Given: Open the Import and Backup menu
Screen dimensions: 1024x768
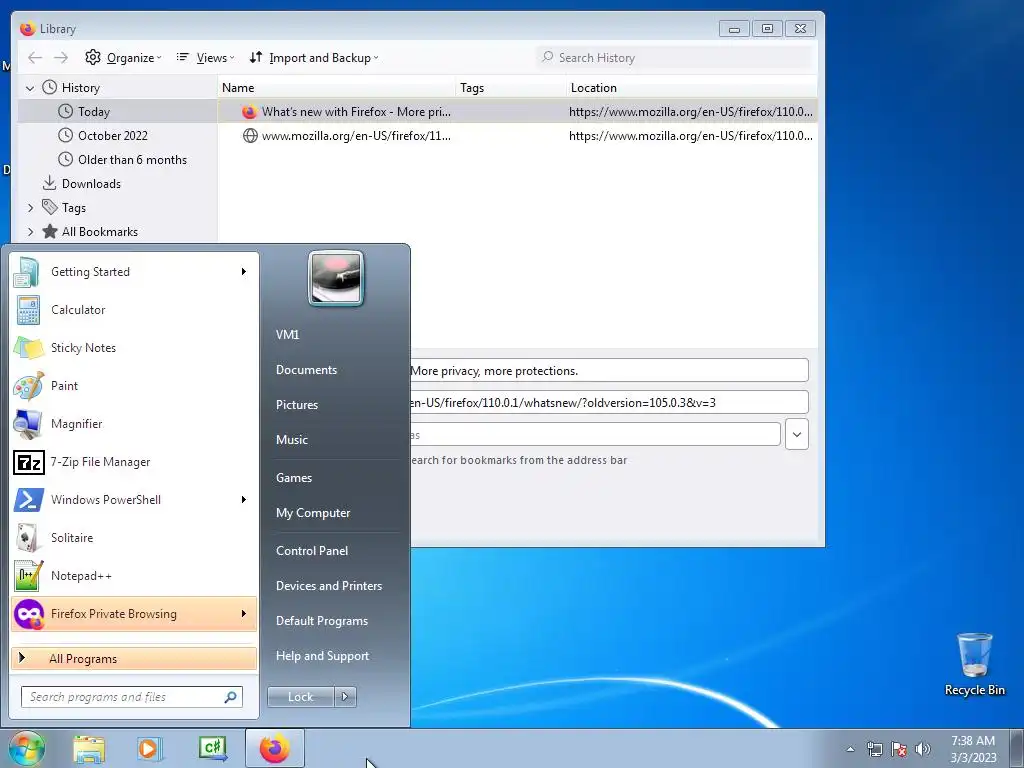Looking at the screenshot, I should (313, 57).
